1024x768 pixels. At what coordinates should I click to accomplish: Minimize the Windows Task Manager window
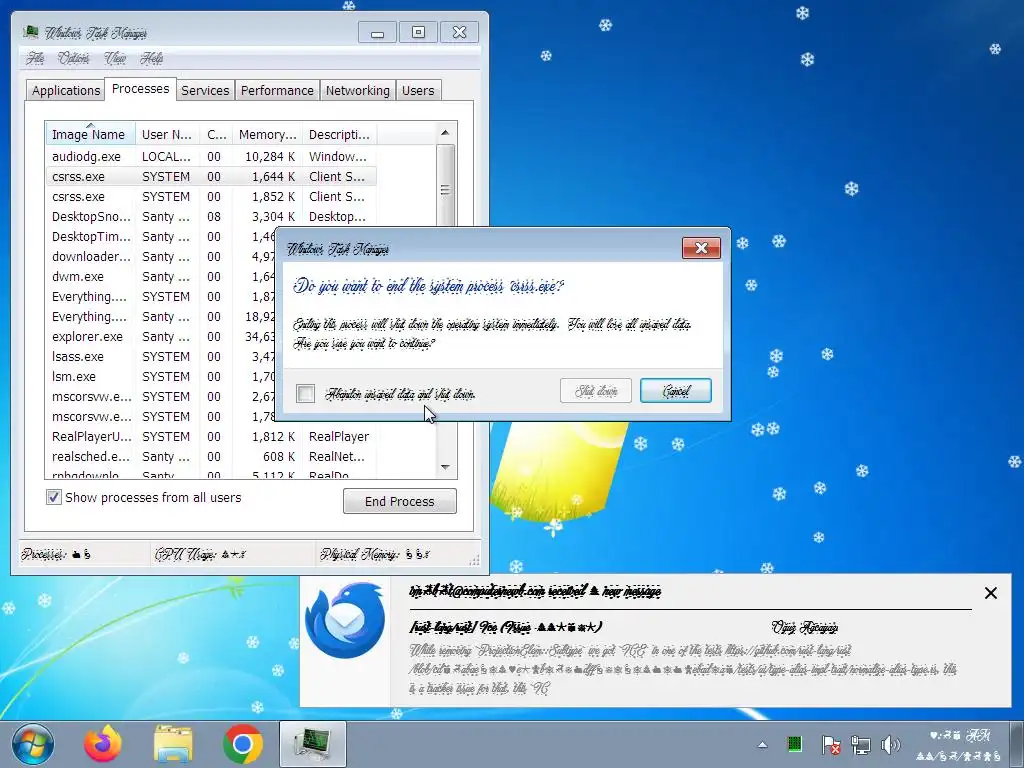[x=377, y=33]
